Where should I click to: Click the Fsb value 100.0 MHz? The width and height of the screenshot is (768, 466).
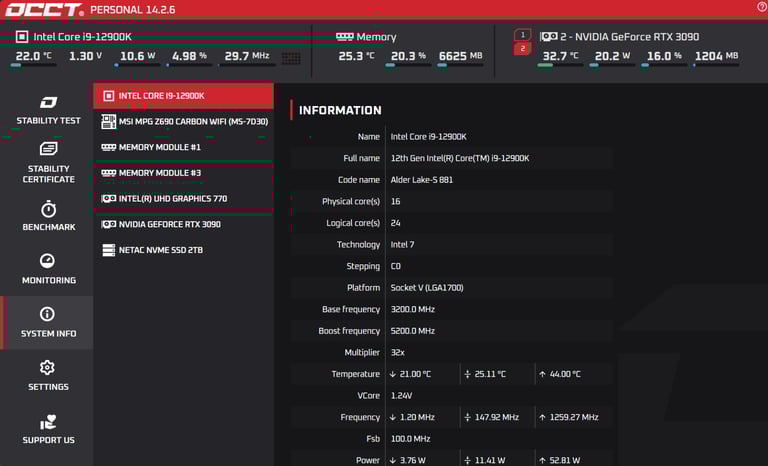point(410,439)
